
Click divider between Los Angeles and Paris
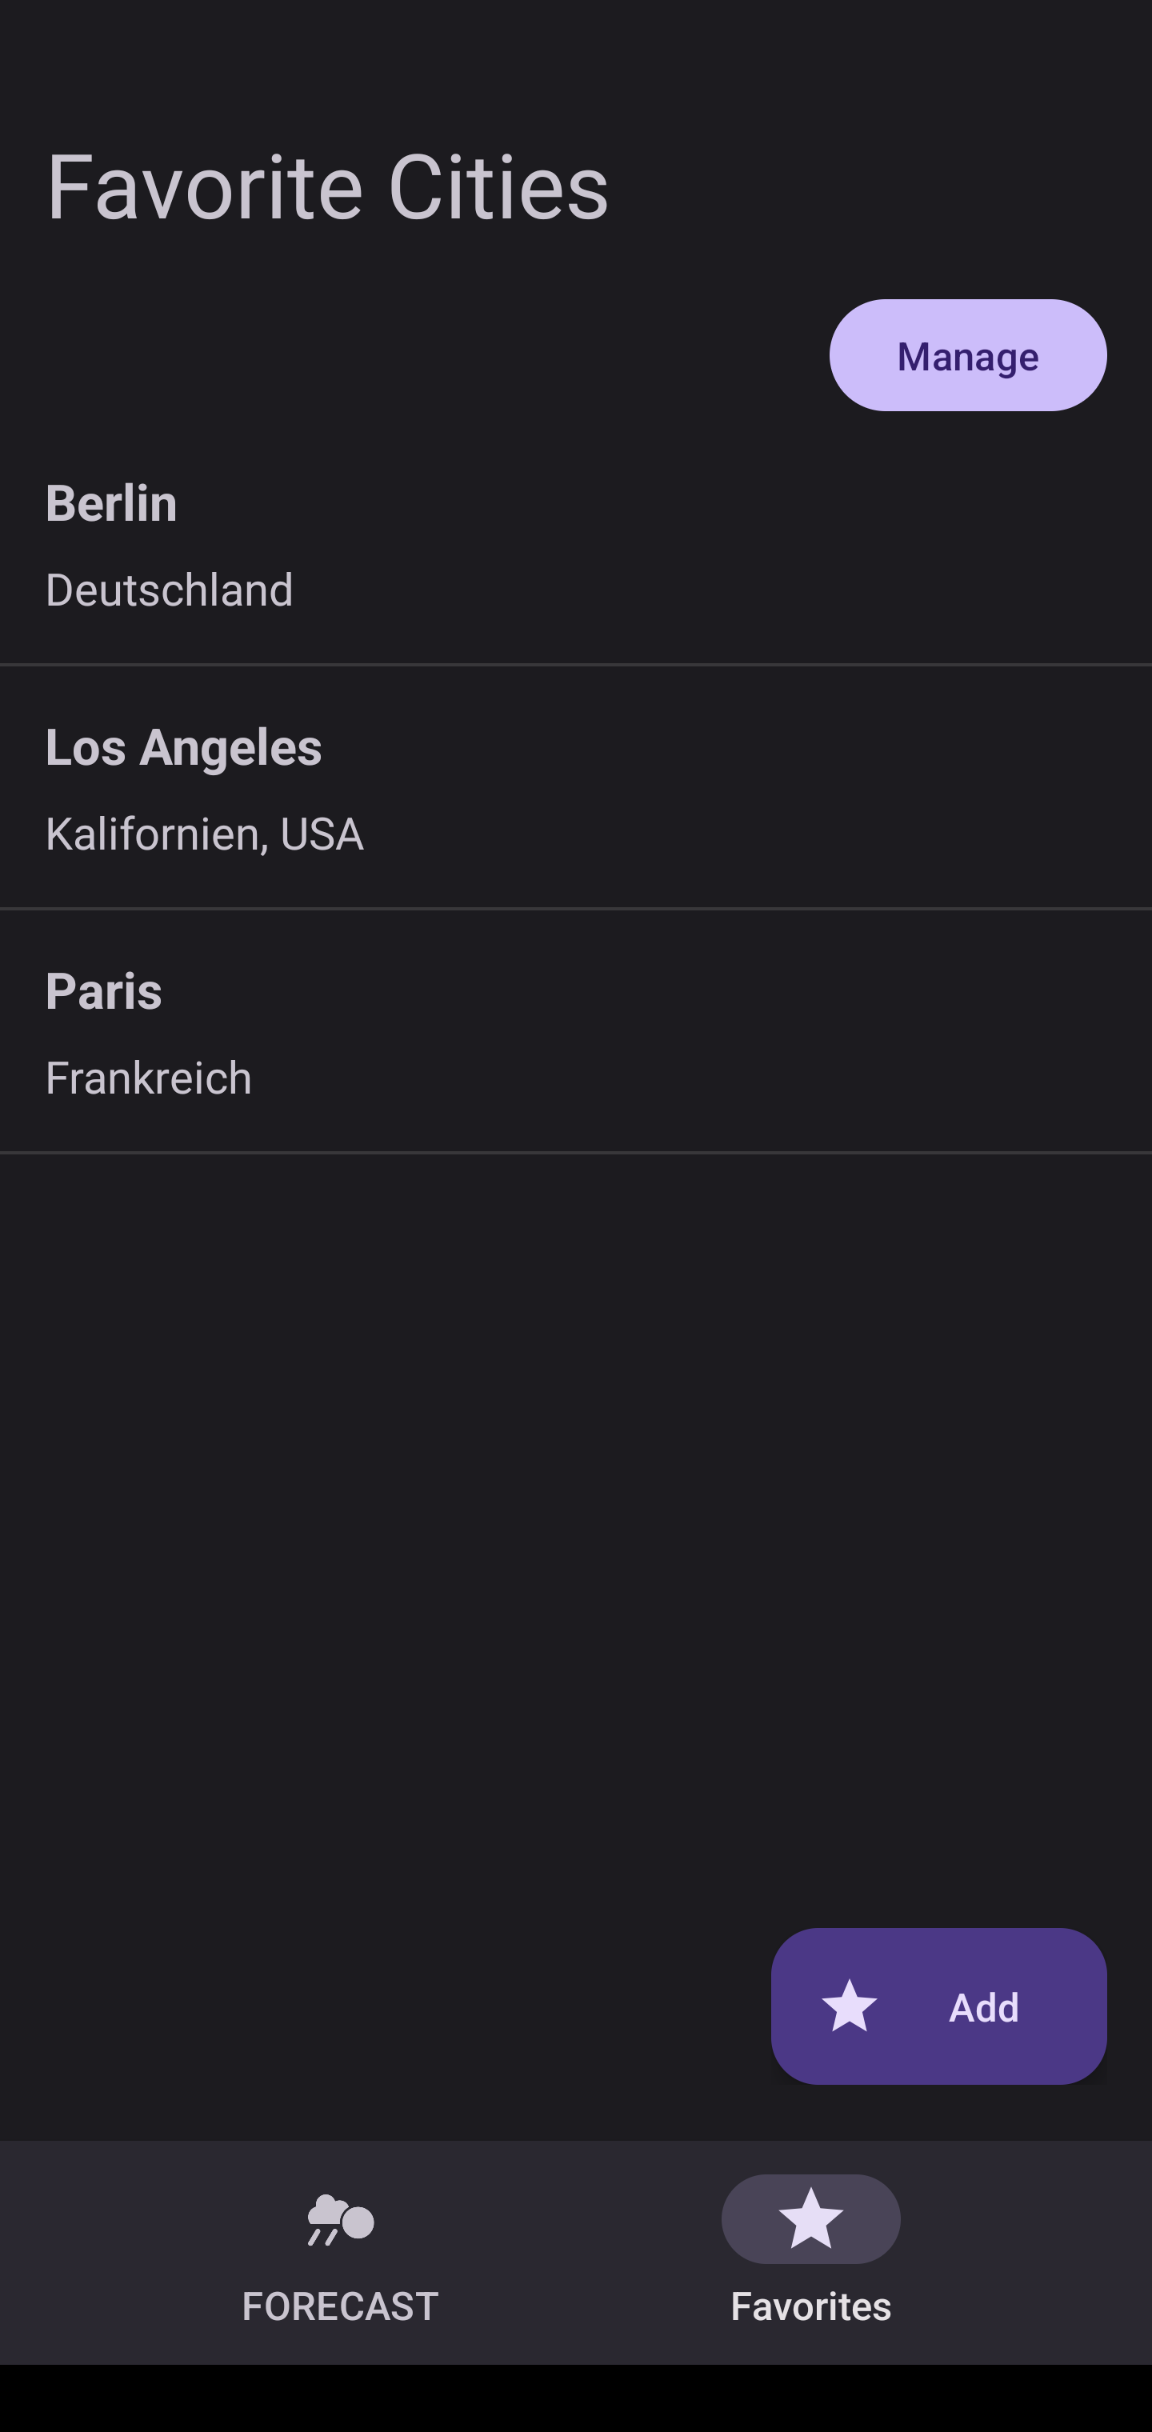coord(576,908)
